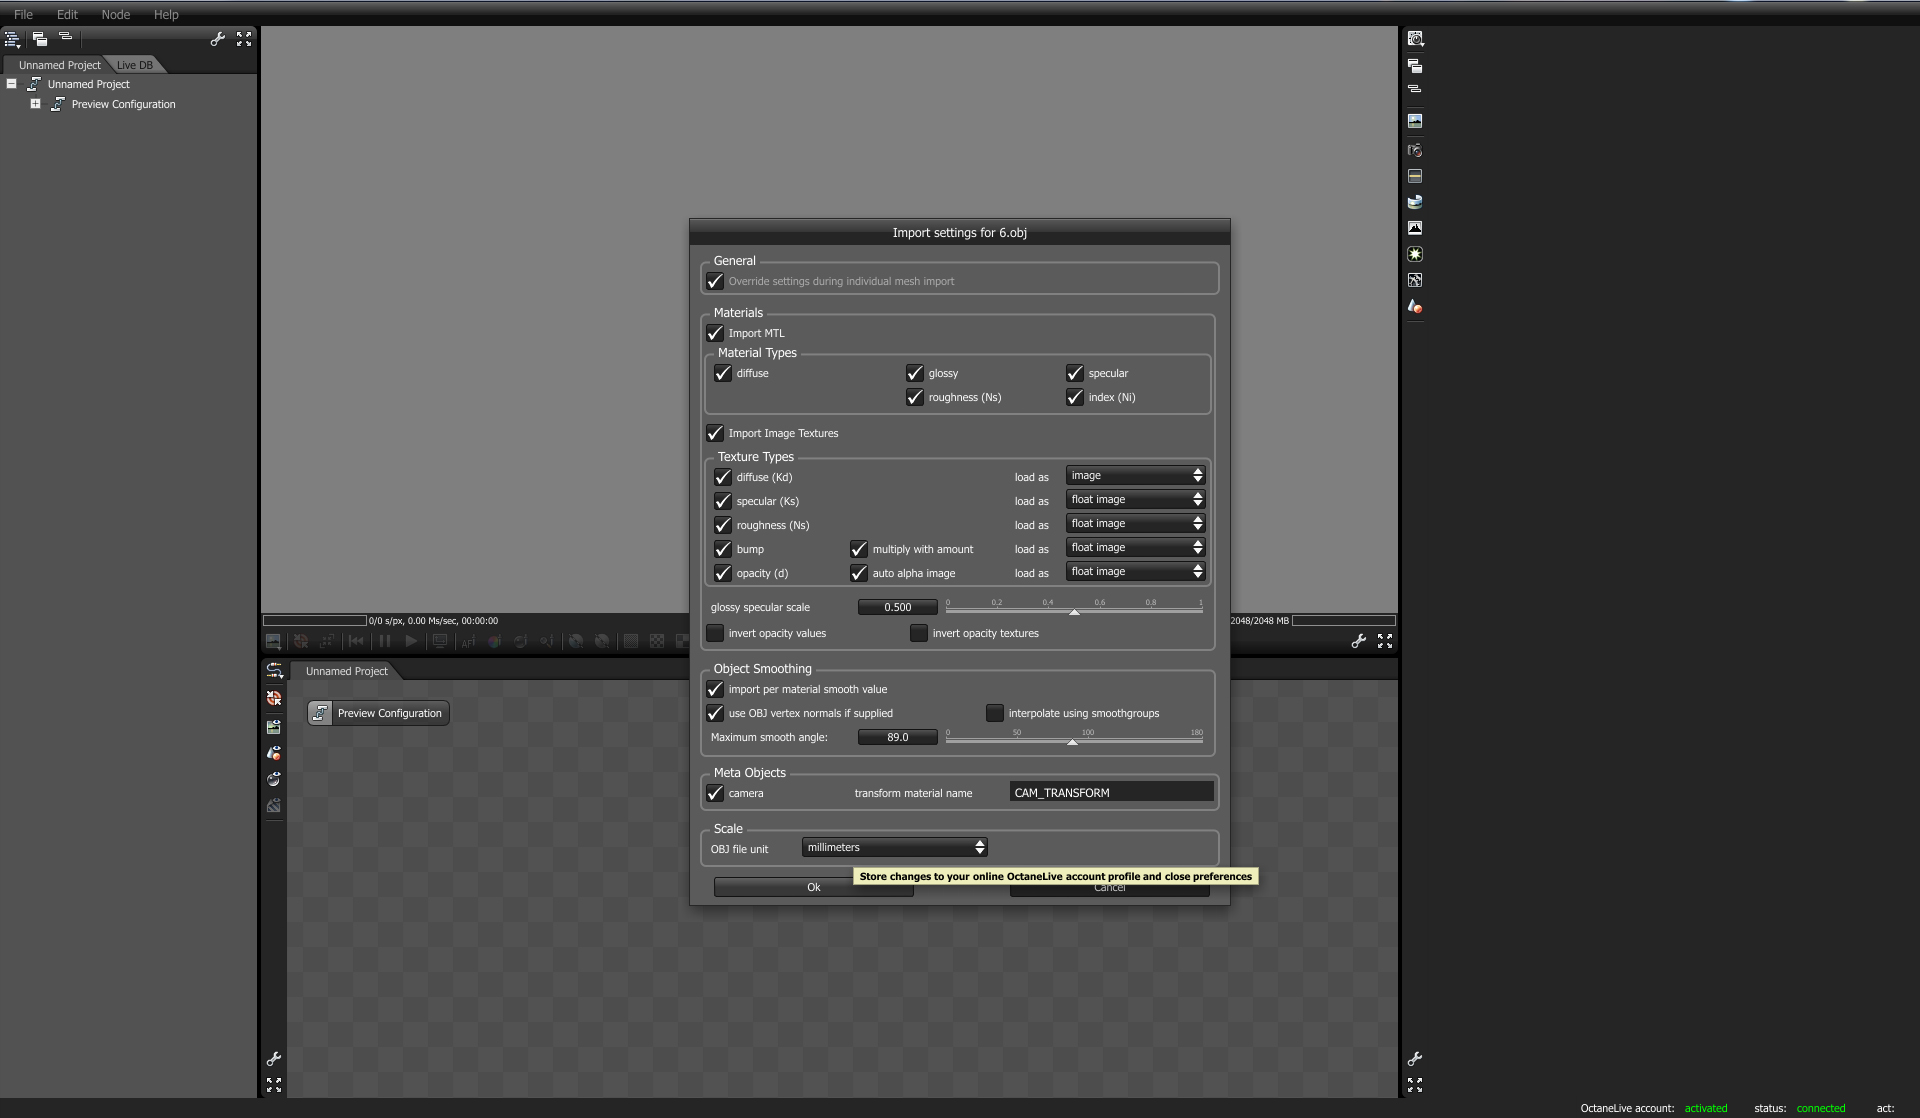Click the geometry cone-and-sphere icon in right sidebar
The width and height of the screenshot is (1920, 1118).
[x=1414, y=306]
